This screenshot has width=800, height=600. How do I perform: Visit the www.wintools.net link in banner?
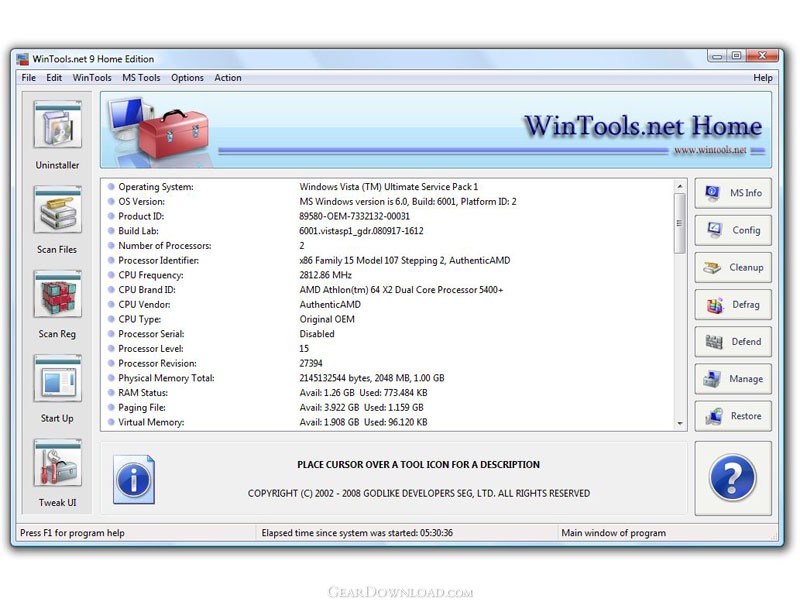point(710,150)
